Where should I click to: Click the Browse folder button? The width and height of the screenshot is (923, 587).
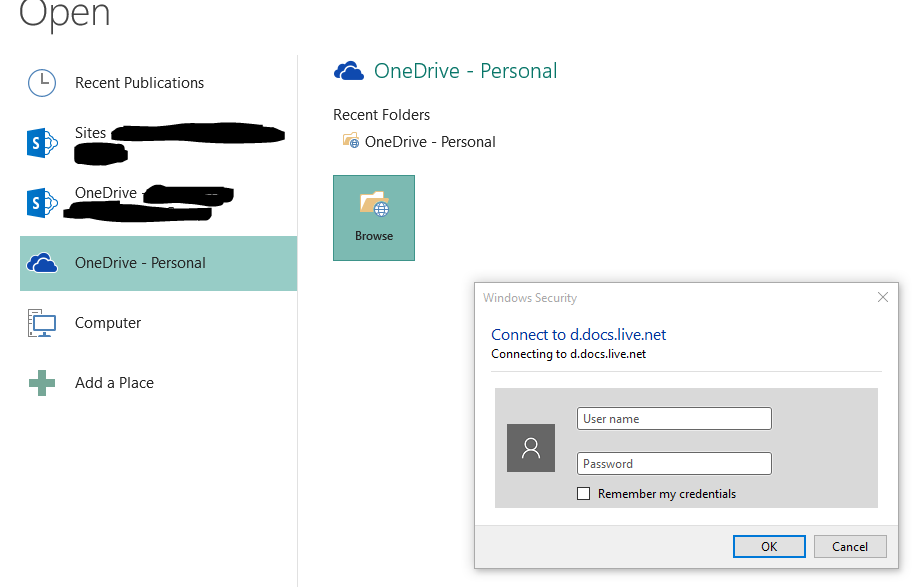click(374, 218)
